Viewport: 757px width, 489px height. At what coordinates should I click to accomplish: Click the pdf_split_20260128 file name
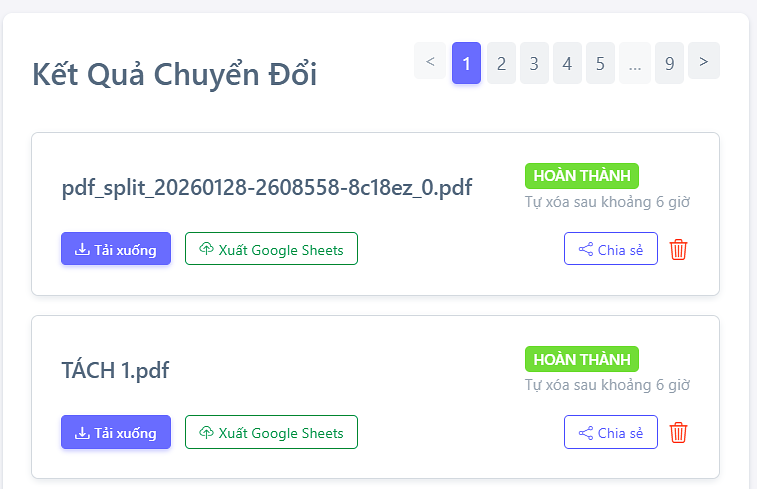click(x=267, y=187)
